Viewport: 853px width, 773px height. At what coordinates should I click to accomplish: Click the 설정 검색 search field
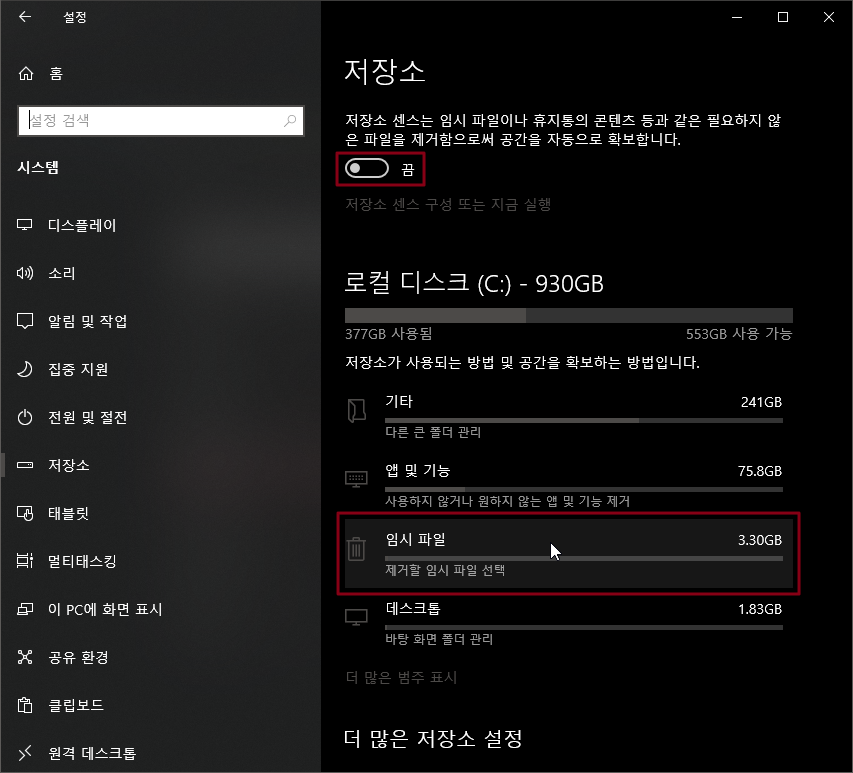(x=160, y=120)
